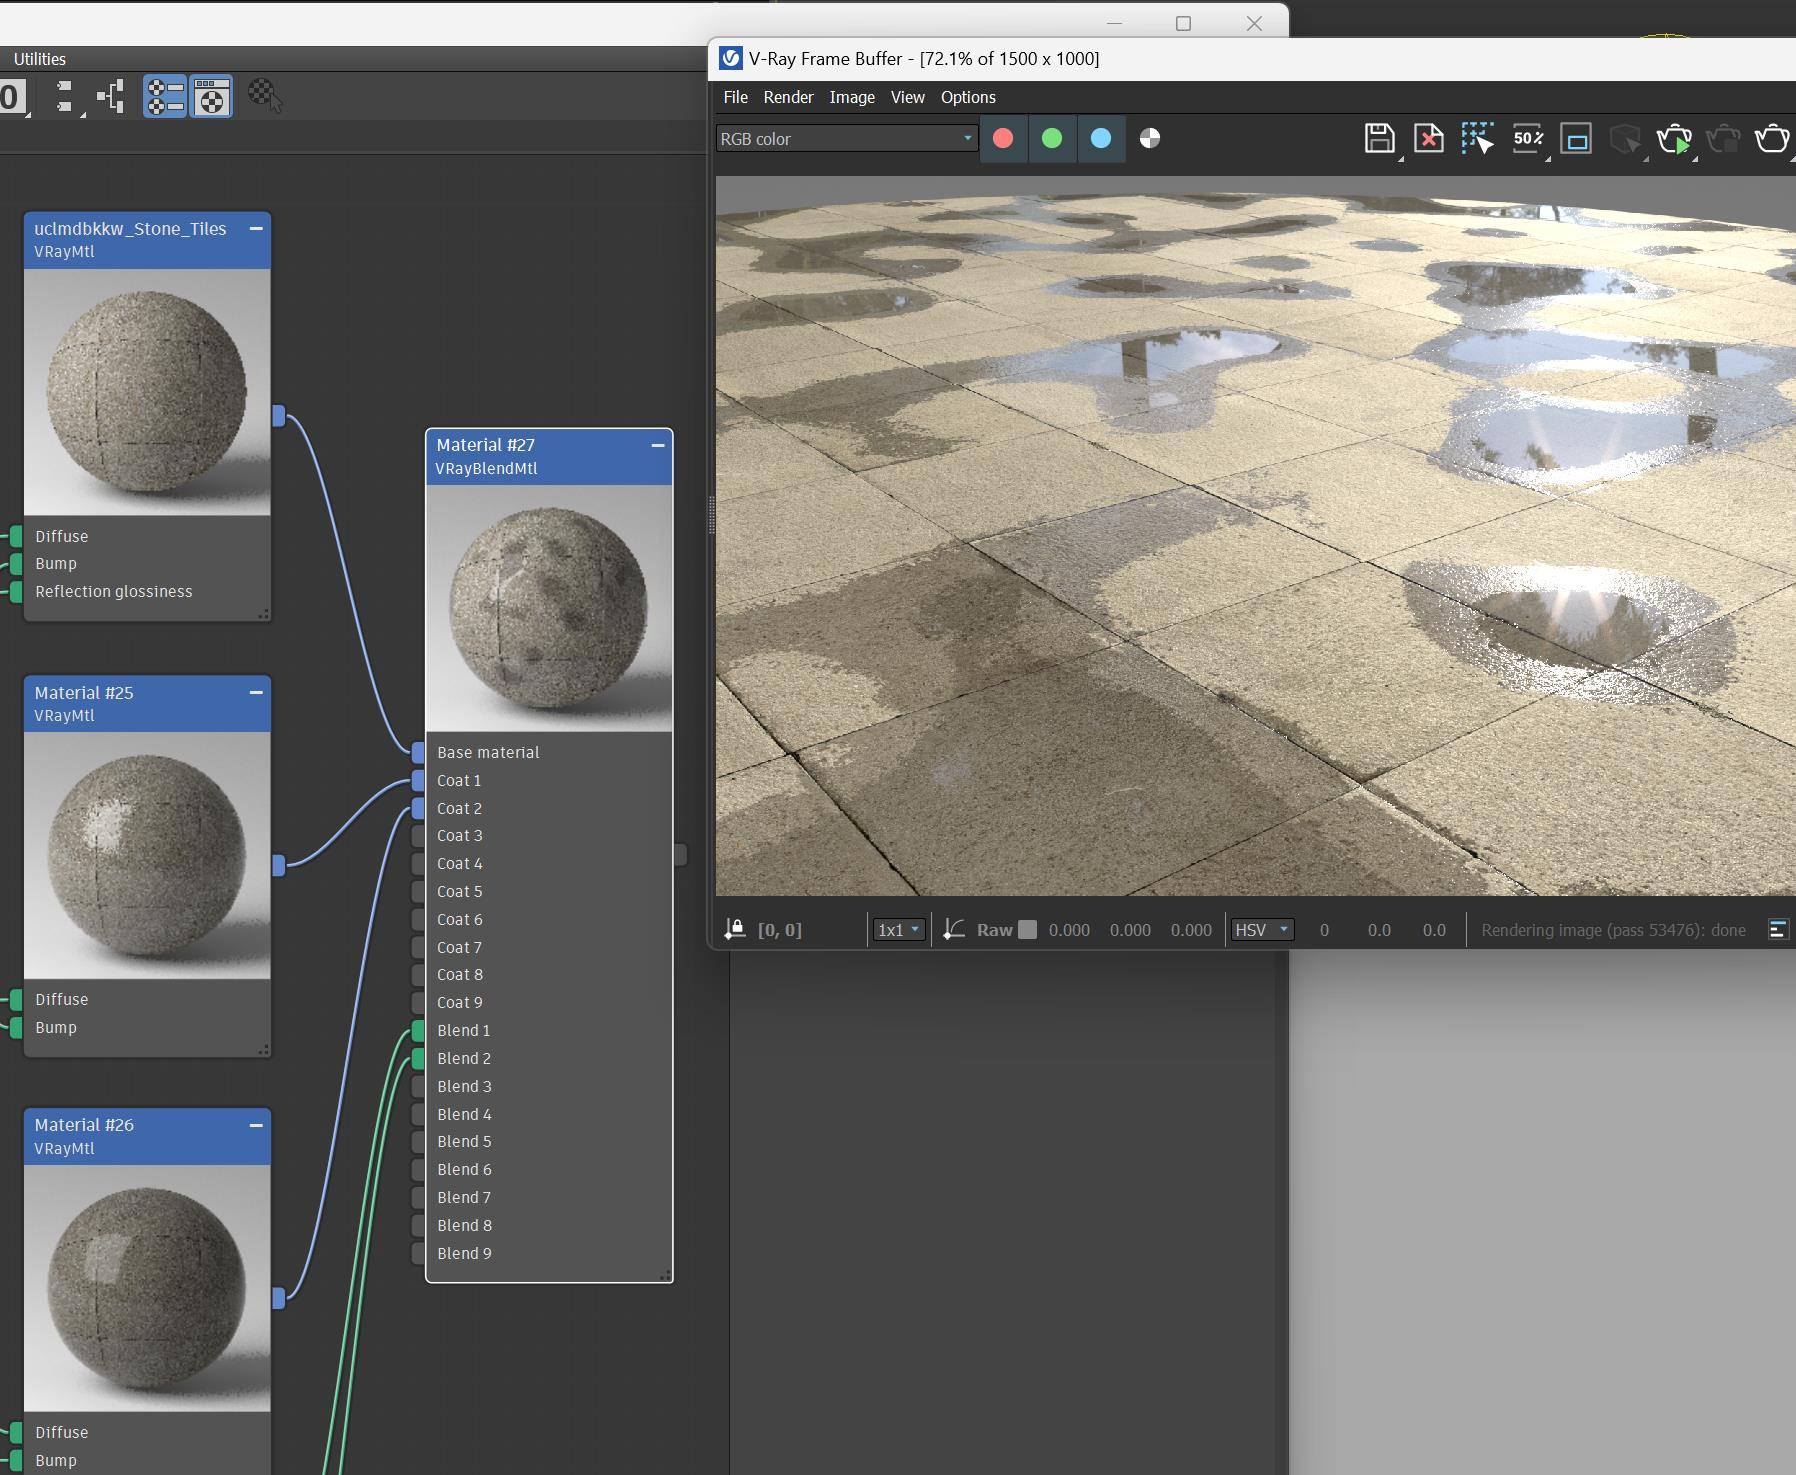Click the V-Ray logo in frame buffer title
This screenshot has height=1475, width=1796.
(x=731, y=58)
